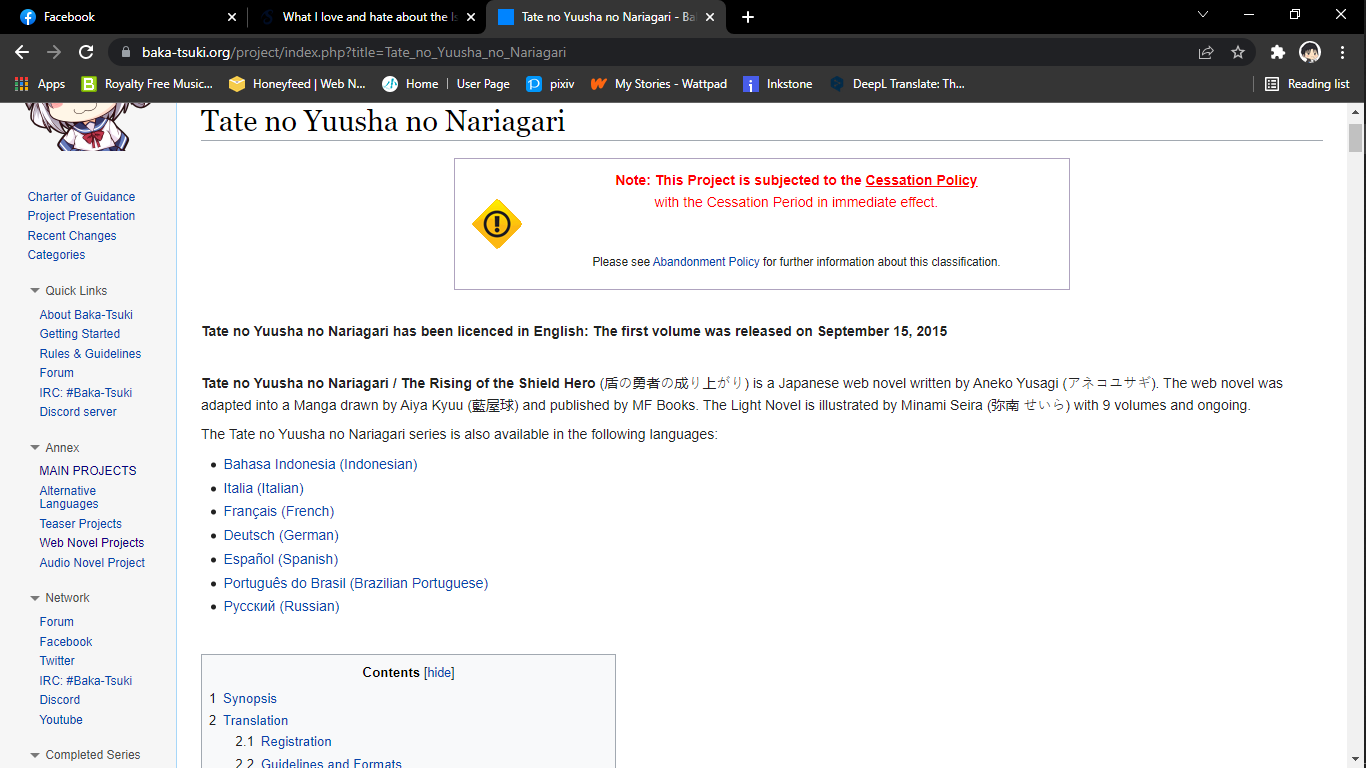Image resolution: width=1366 pixels, height=768 pixels.
Task: Open Chrome three-dot menu
Action: 1342,52
